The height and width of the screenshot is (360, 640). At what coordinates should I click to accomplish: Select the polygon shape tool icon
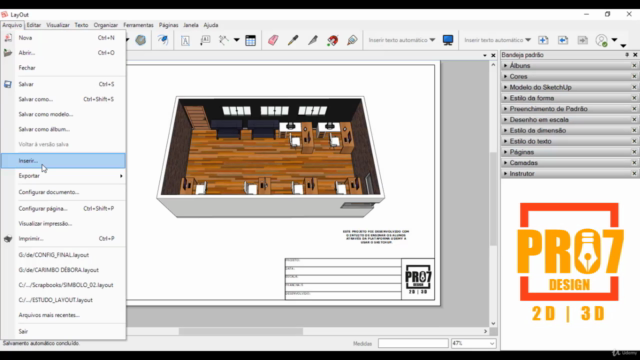140,40
